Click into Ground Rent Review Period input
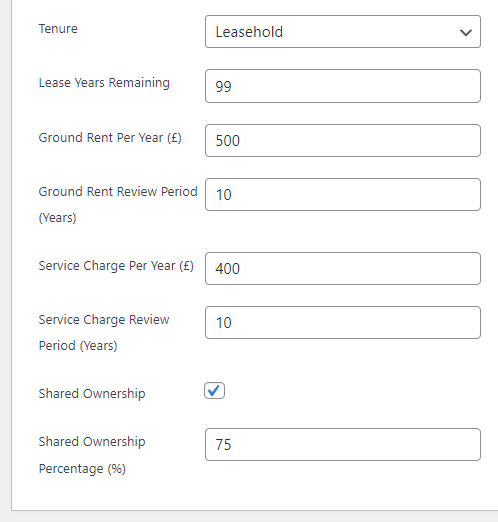Screen dimensions: 498x522 [343, 194]
